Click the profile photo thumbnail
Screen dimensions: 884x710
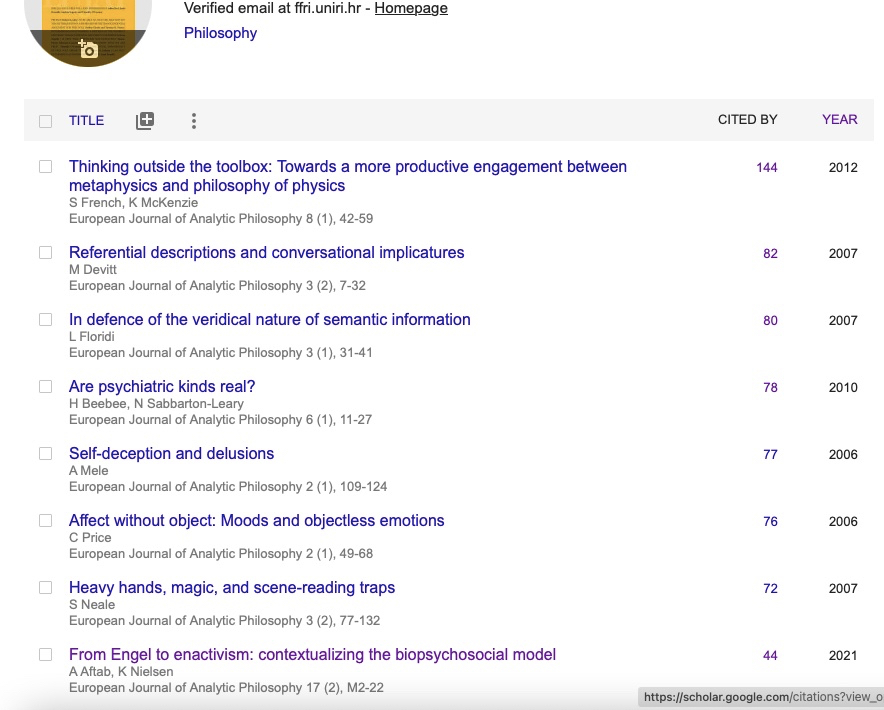88,20
